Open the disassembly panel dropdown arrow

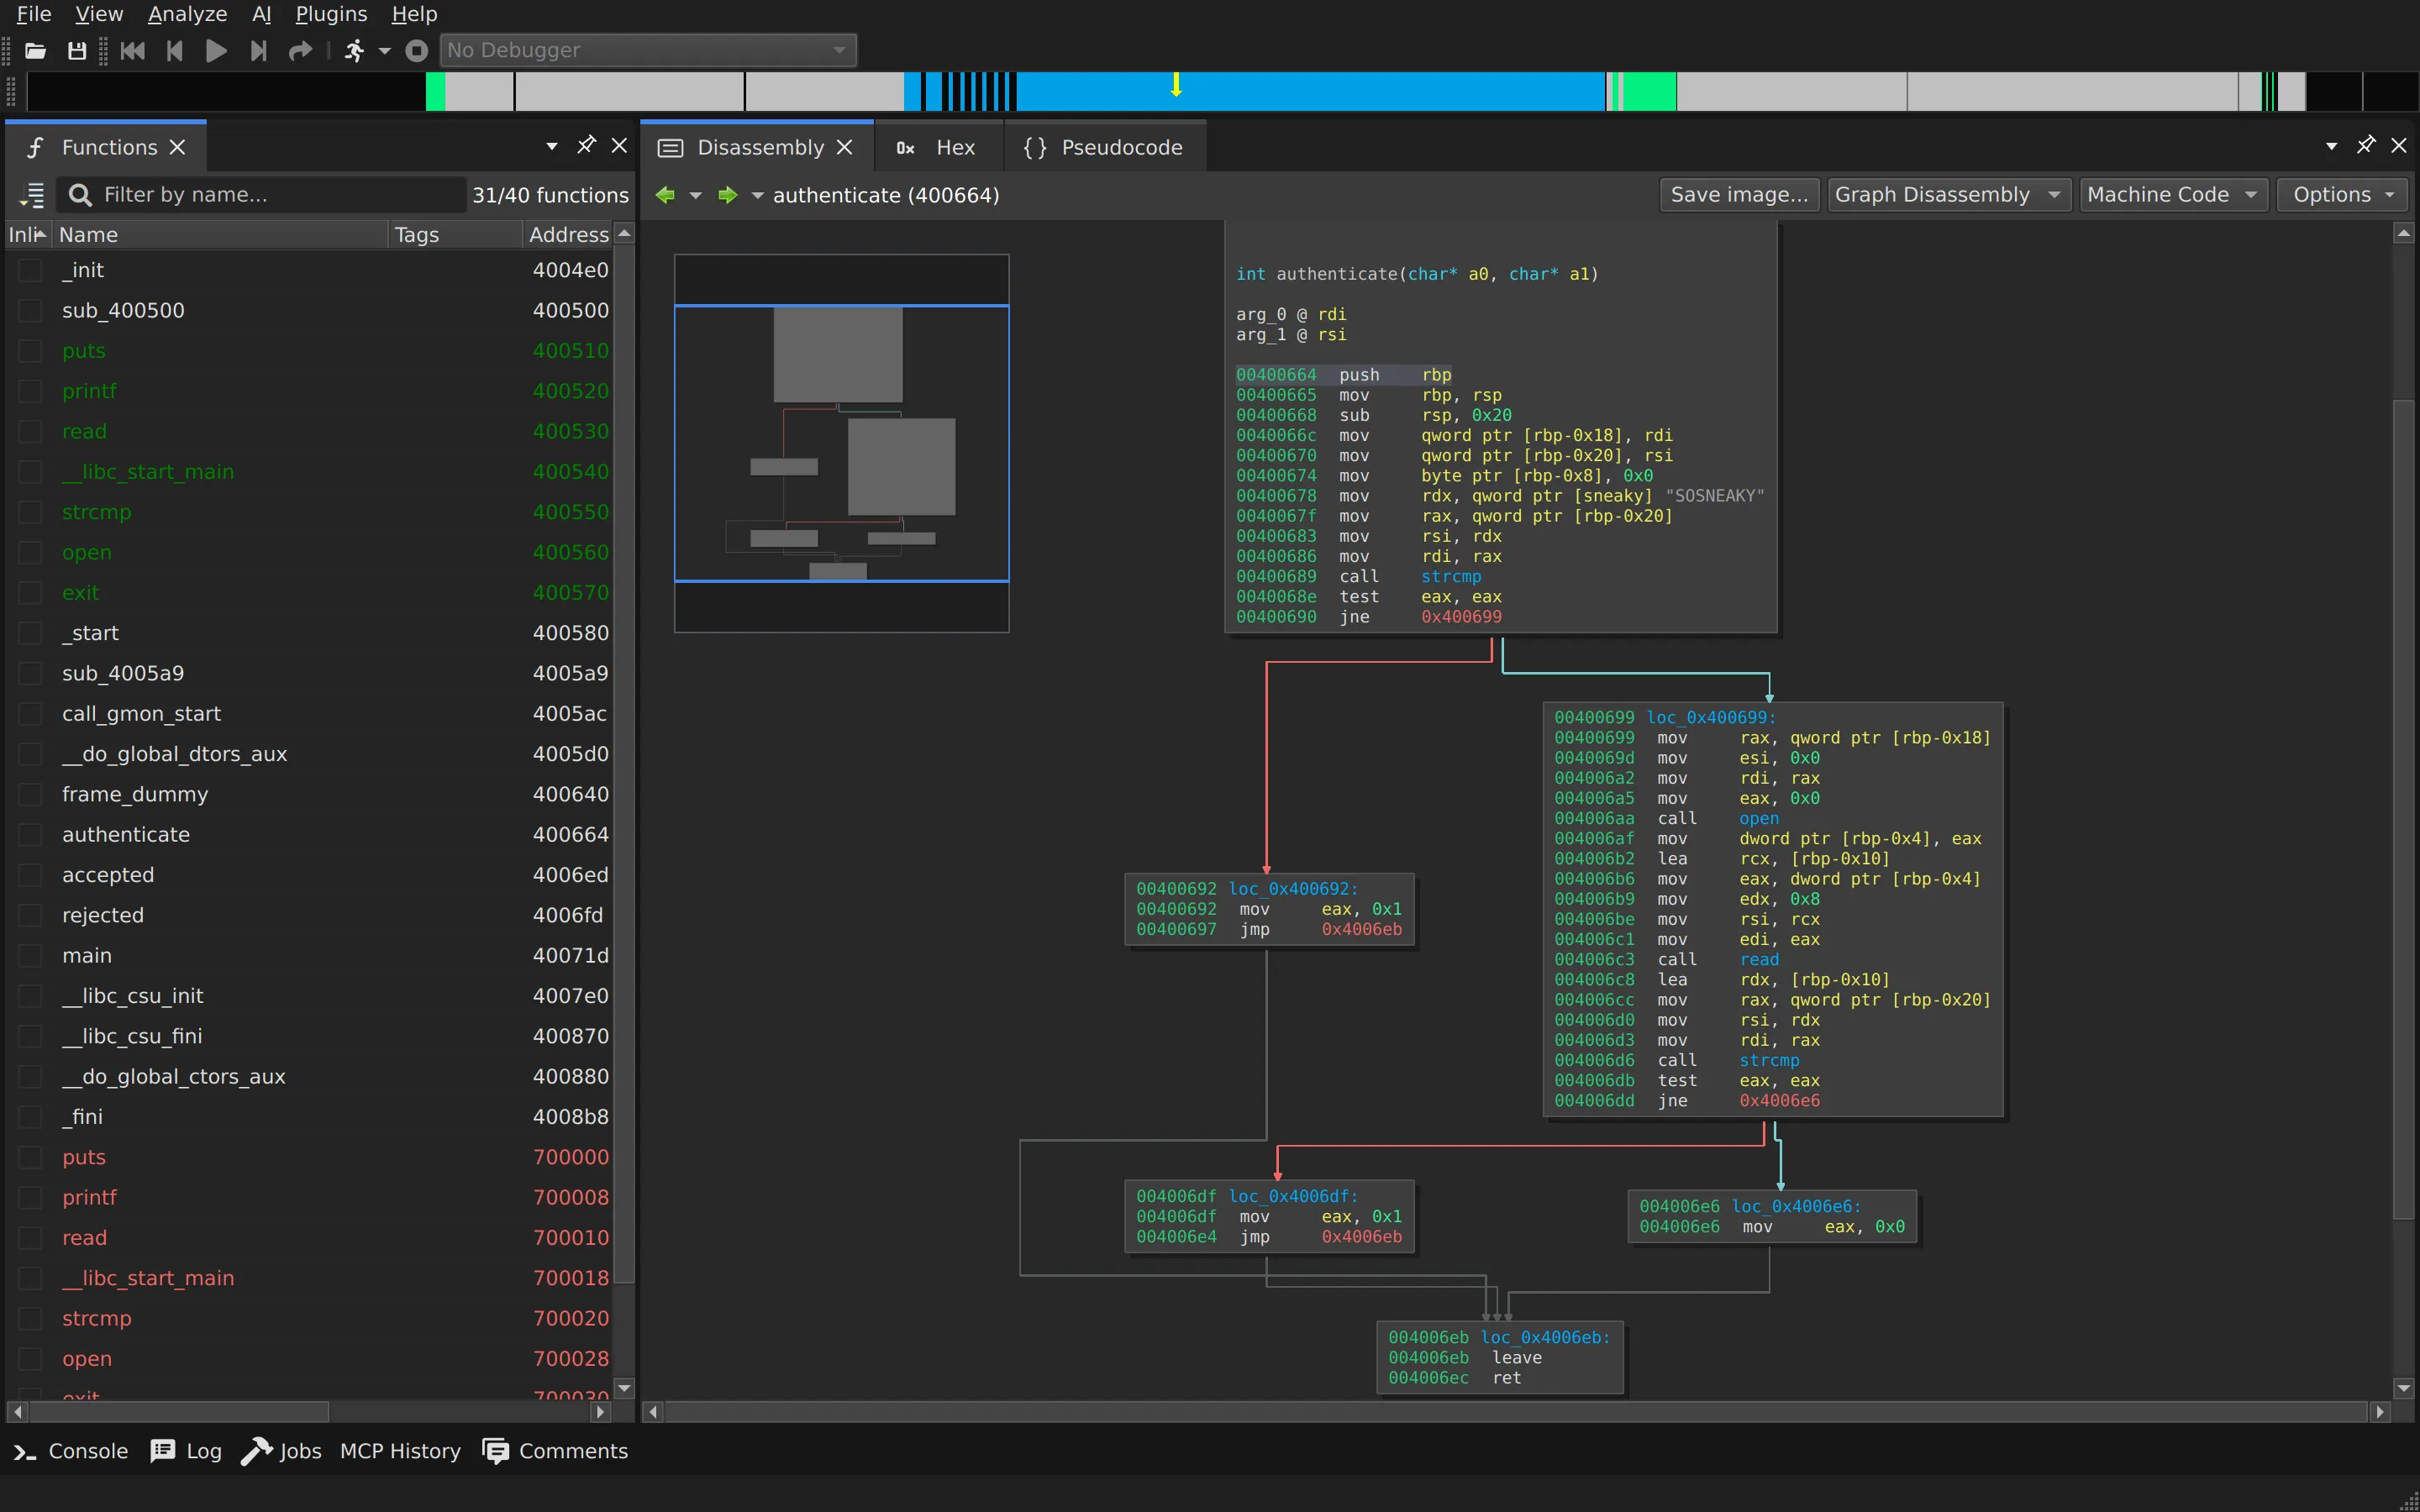[2331, 146]
